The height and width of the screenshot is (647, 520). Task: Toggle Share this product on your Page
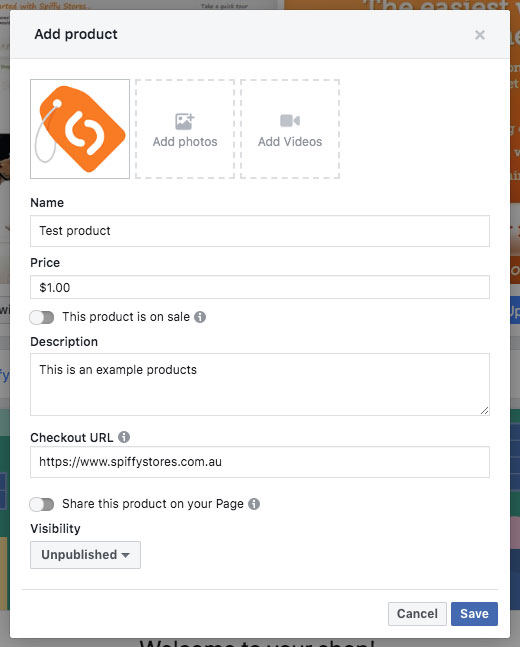[x=42, y=504]
